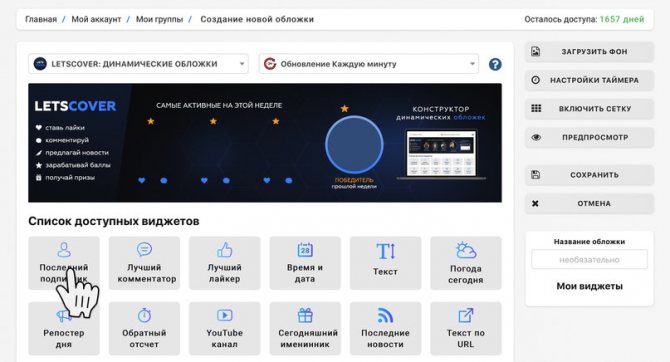Add the Погода сегодня widget

[466, 263]
